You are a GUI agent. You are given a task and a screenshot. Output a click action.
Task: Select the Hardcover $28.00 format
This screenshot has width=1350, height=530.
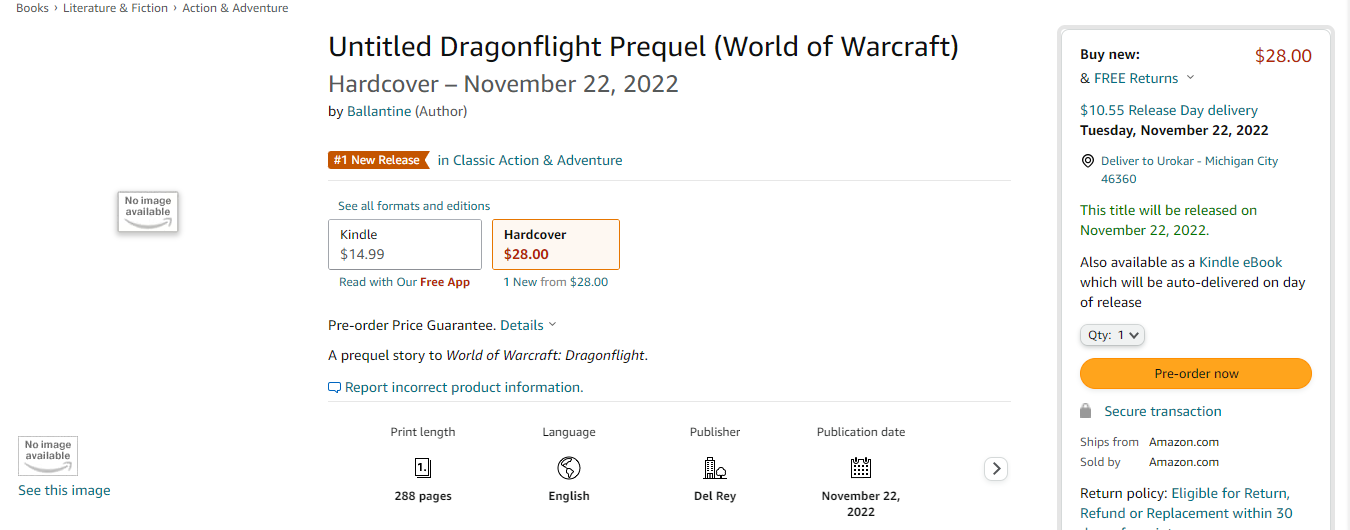pos(556,245)
